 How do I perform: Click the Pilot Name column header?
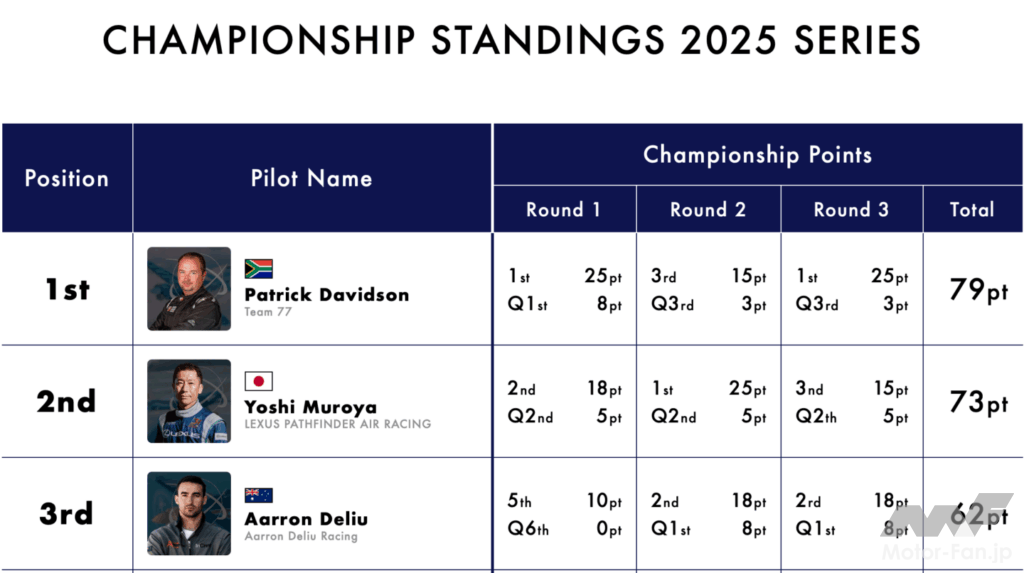point(311,179)
